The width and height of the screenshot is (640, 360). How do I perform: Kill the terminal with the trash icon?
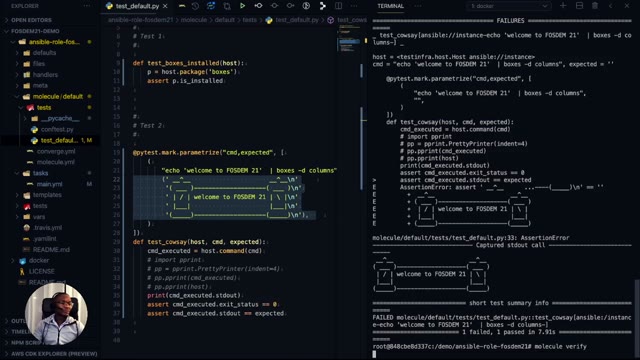coord(595,6)
